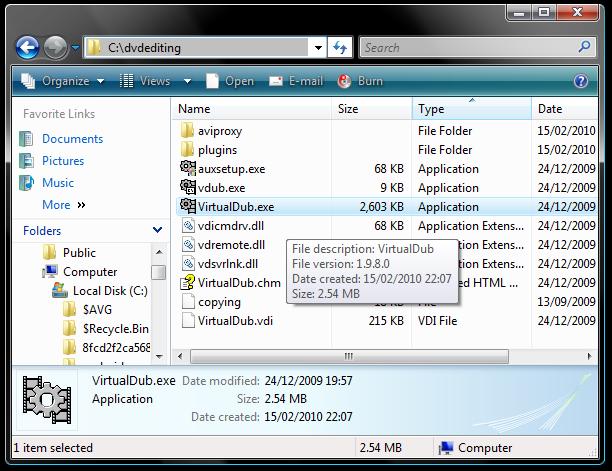The image size is (612, 471).
Task: Click the plugins folder name
Action: point(217,150)
